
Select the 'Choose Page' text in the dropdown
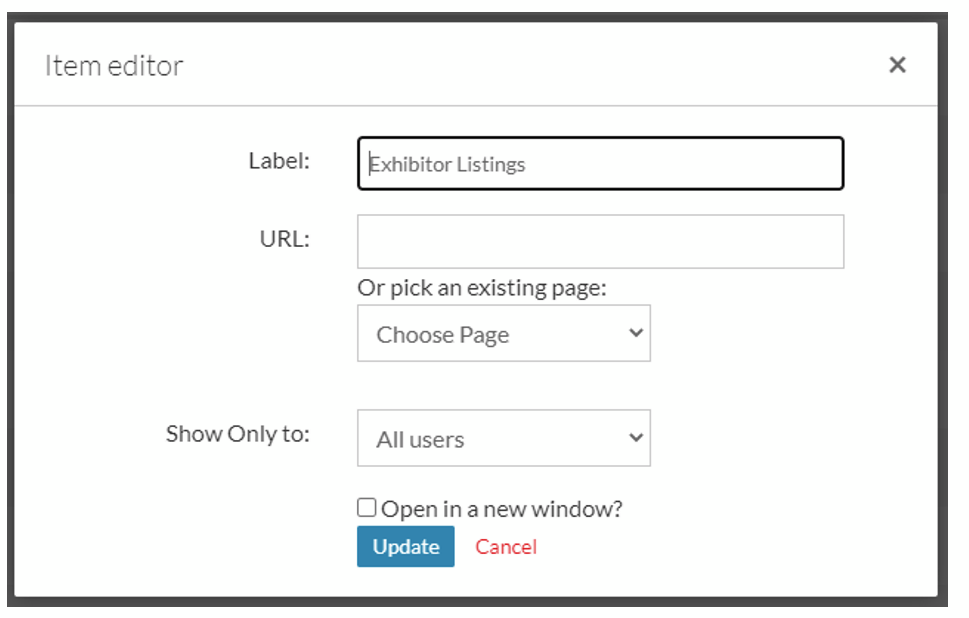[442, 335]
